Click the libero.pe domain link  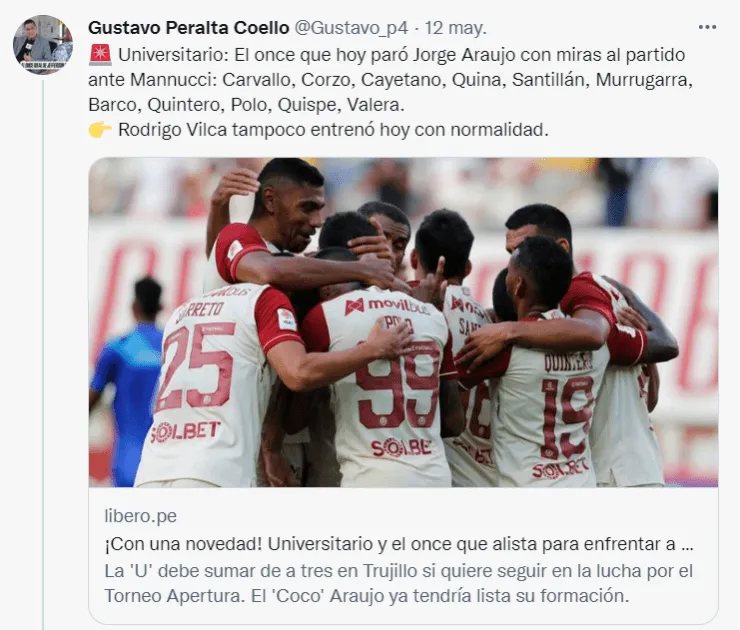[141, 516]
